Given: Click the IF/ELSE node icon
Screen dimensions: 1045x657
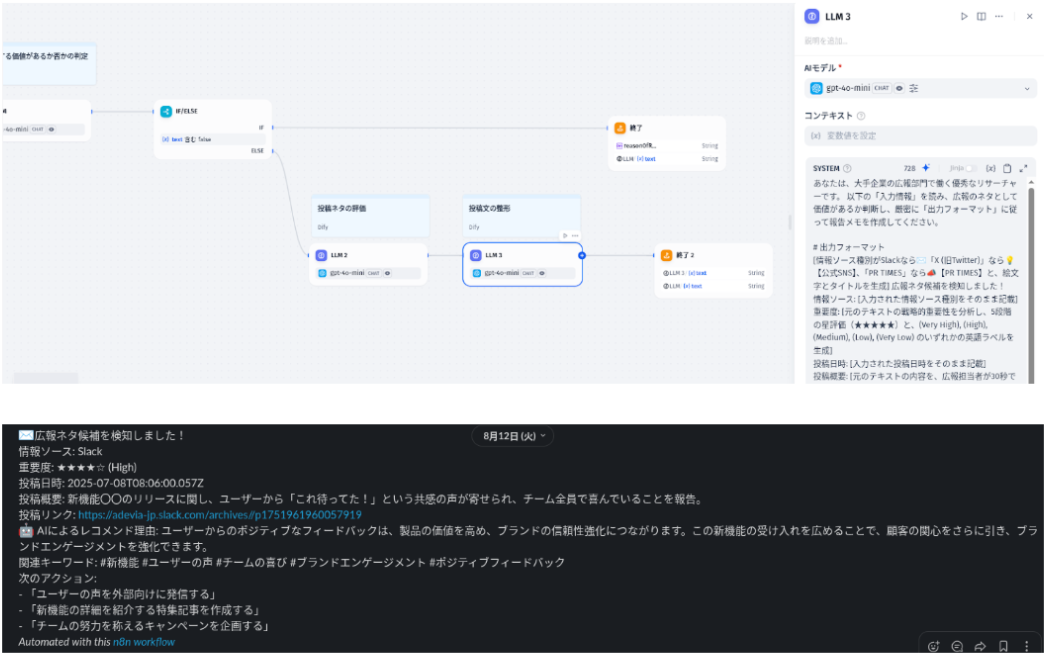Looking at the screenshot, I should (x=166, y=111).
